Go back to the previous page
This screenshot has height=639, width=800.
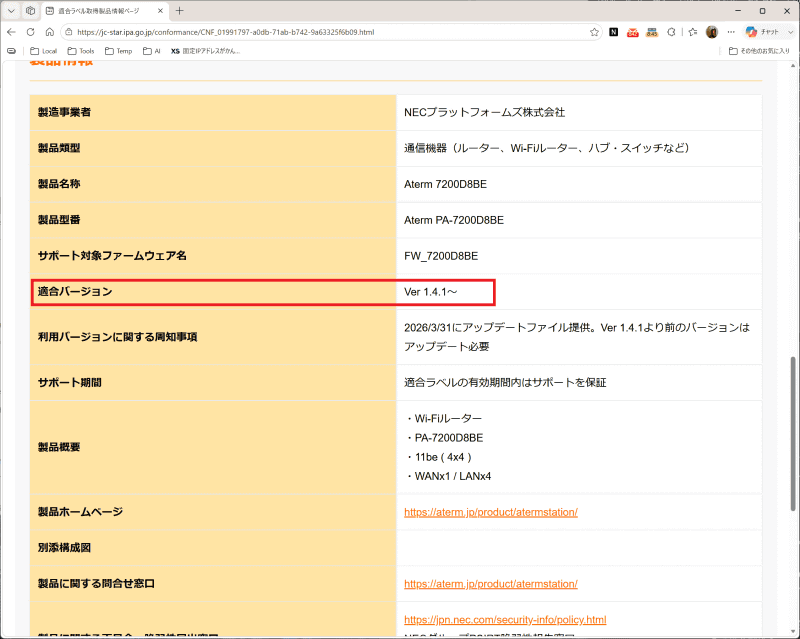tap(11, 32)
